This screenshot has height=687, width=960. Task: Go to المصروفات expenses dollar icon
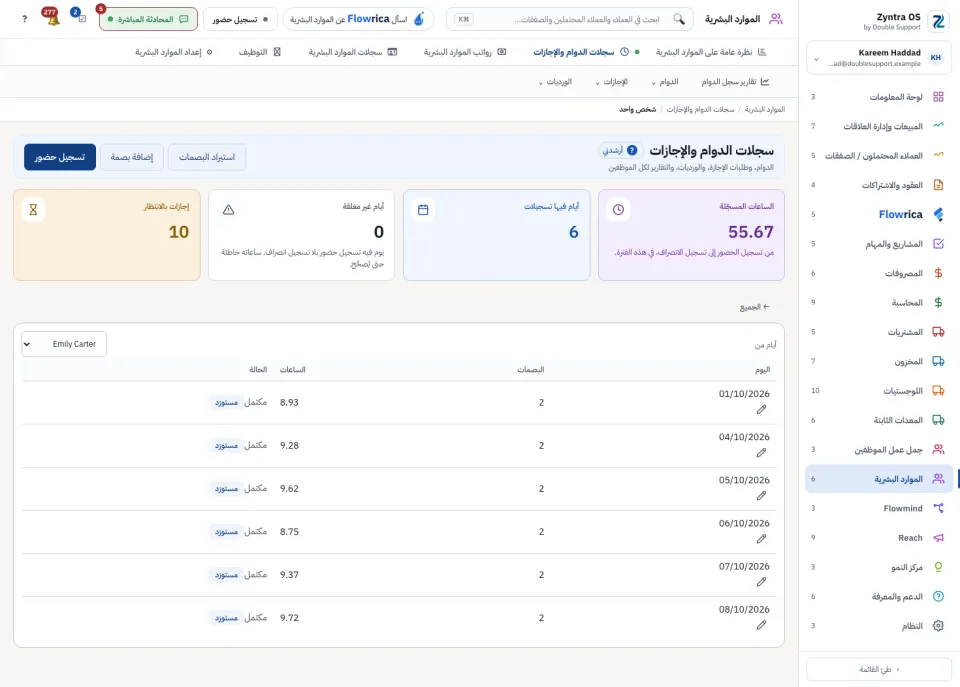tap(938, 273)
